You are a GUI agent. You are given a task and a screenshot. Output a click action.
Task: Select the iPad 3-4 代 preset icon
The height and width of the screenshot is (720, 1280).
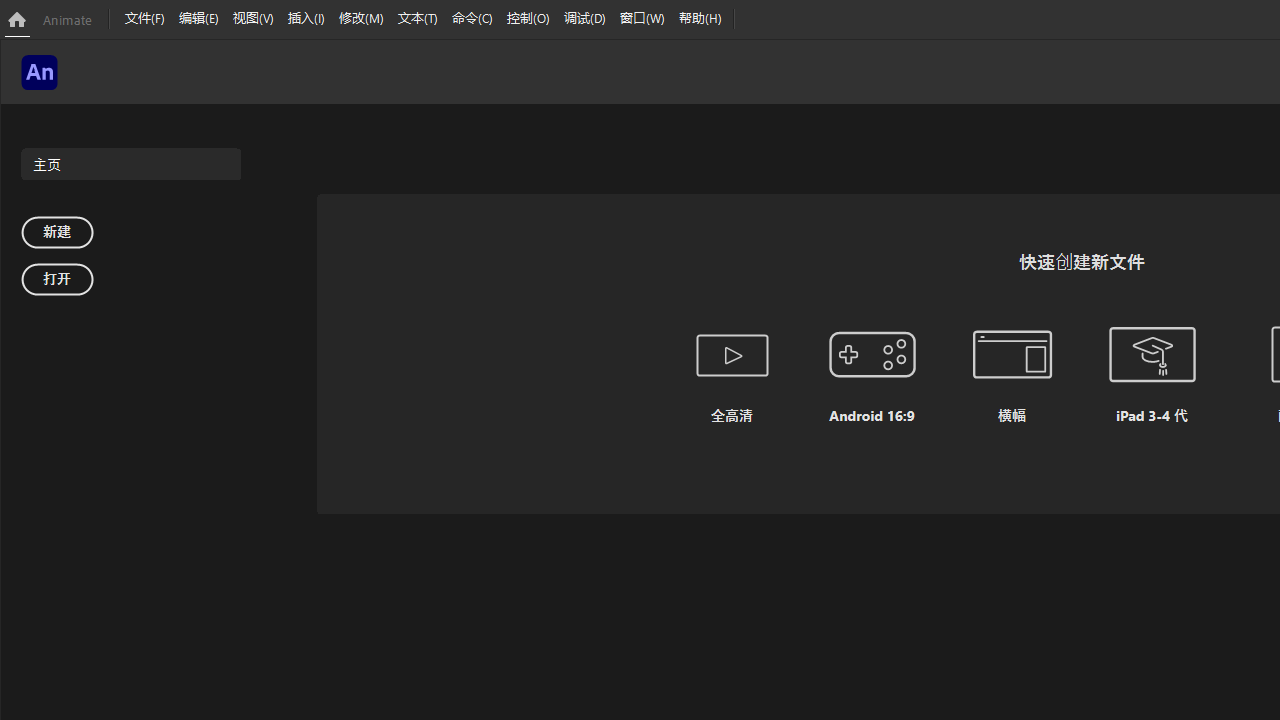(1151, 355)
